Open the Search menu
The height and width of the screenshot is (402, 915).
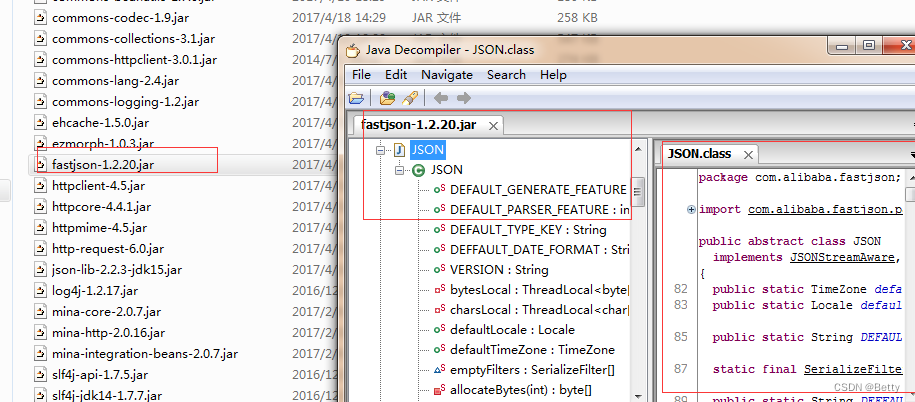point(507,75)
